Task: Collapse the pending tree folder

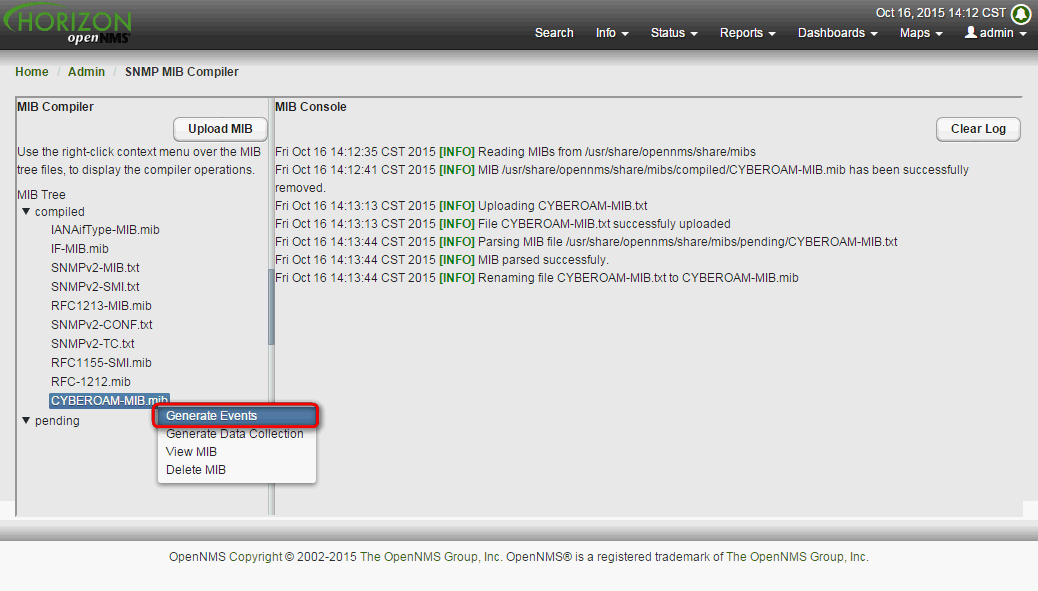Action: point(26,420)
